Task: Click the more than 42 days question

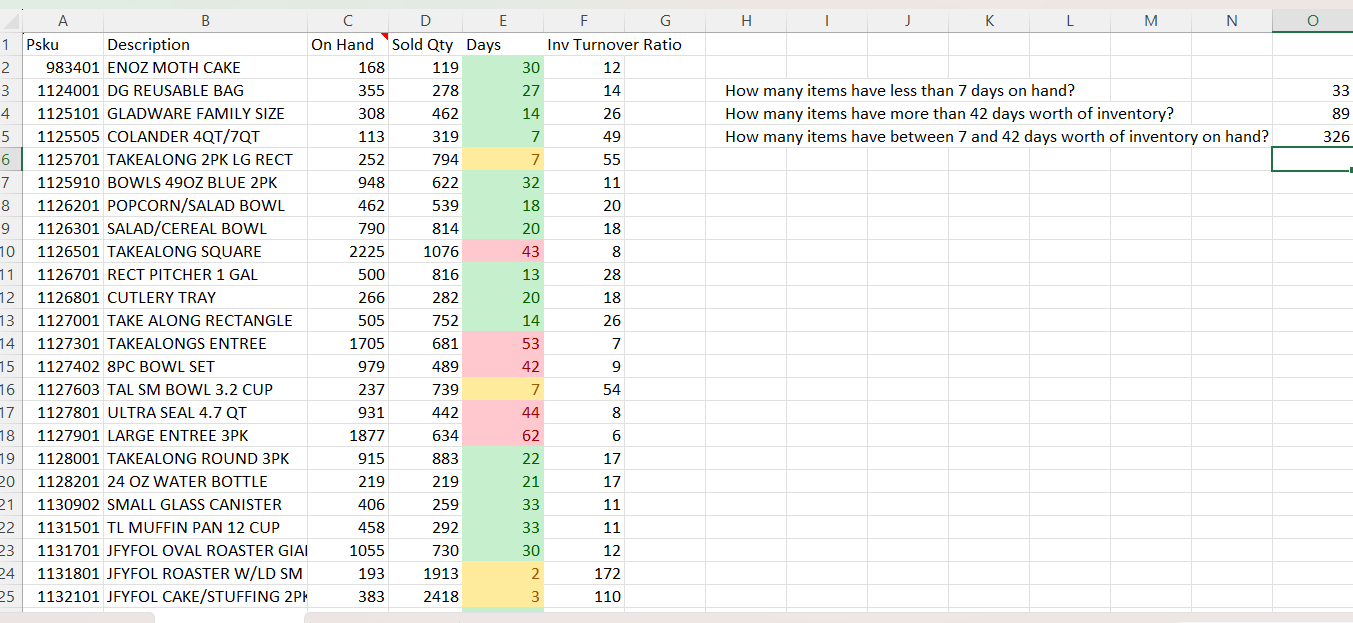Action: [x=949, y=113]
